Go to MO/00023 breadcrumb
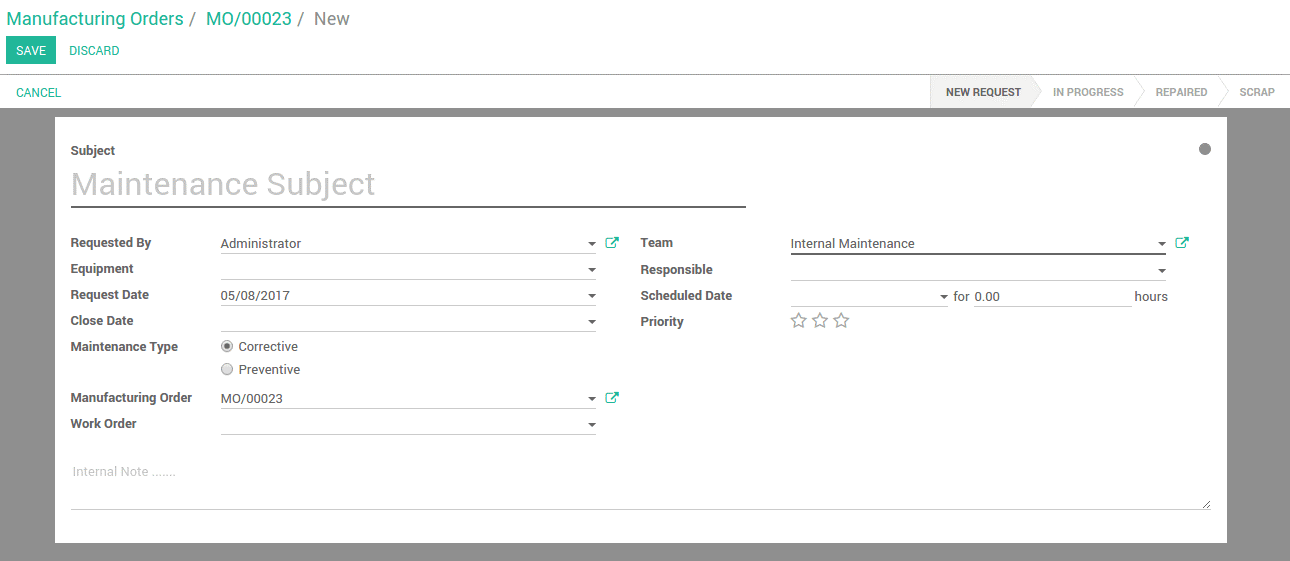This screenshot has height=561, width=1290. coord(249,19)
